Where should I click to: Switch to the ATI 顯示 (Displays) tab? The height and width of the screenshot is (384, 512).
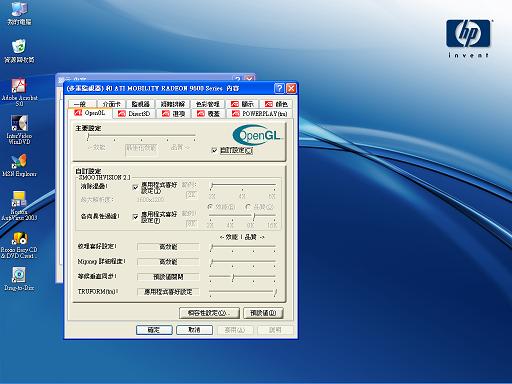[x=242, y=104]
